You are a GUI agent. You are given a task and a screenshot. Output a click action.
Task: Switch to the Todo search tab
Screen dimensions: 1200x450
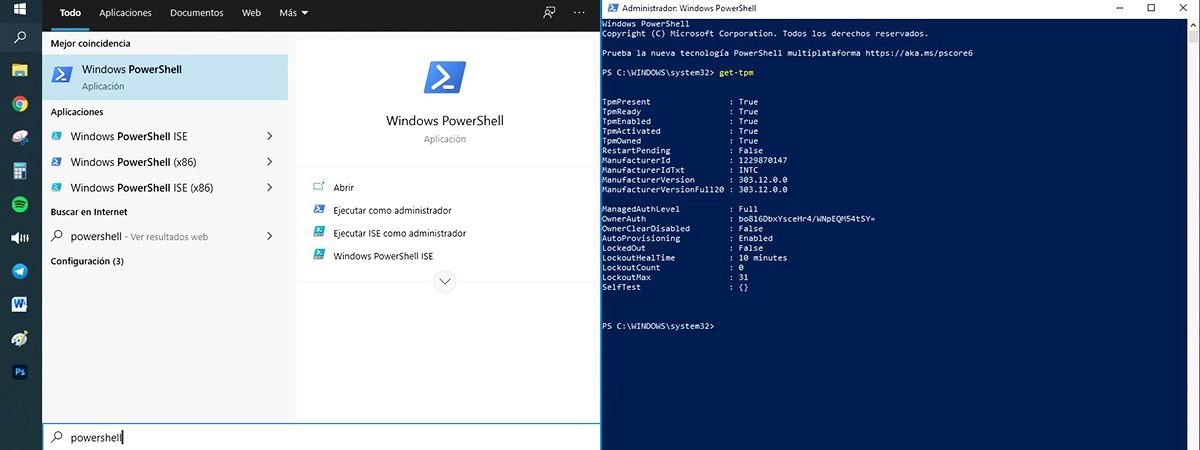tap(71, 13)
